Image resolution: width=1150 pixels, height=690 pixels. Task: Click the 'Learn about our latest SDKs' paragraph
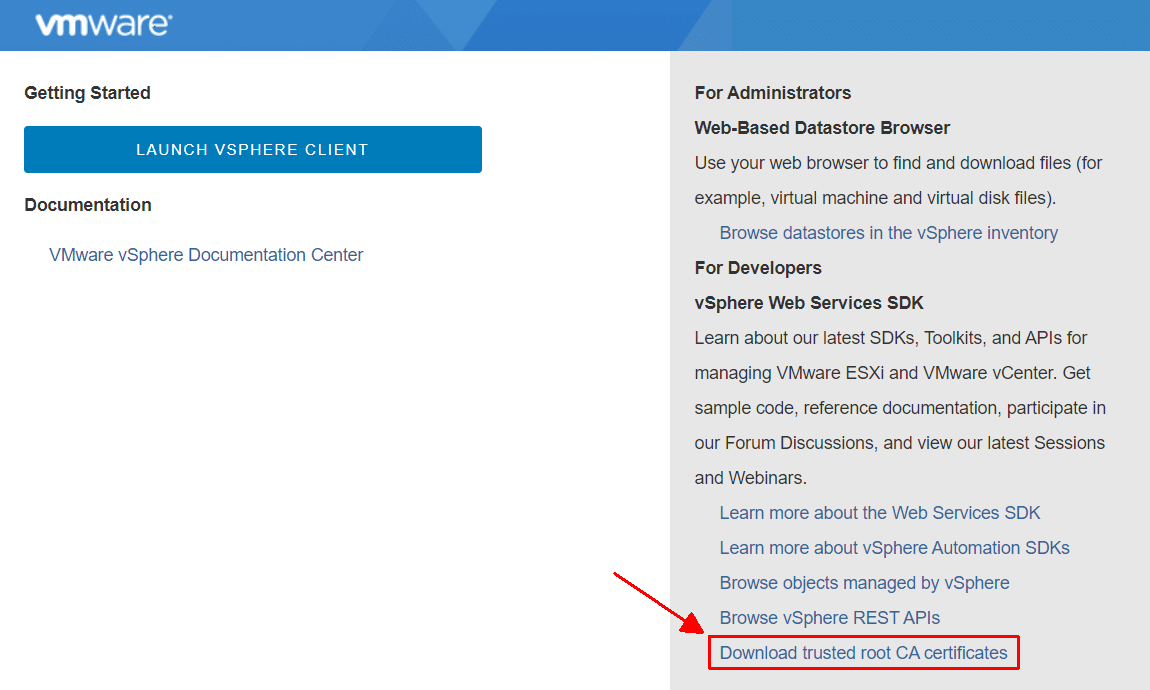point(900,408)
